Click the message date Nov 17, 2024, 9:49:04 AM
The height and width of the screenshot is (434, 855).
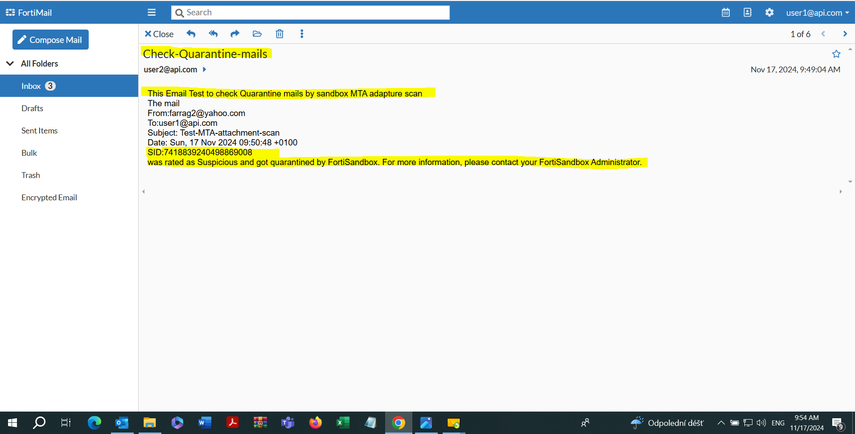click(x=795, y=69)
